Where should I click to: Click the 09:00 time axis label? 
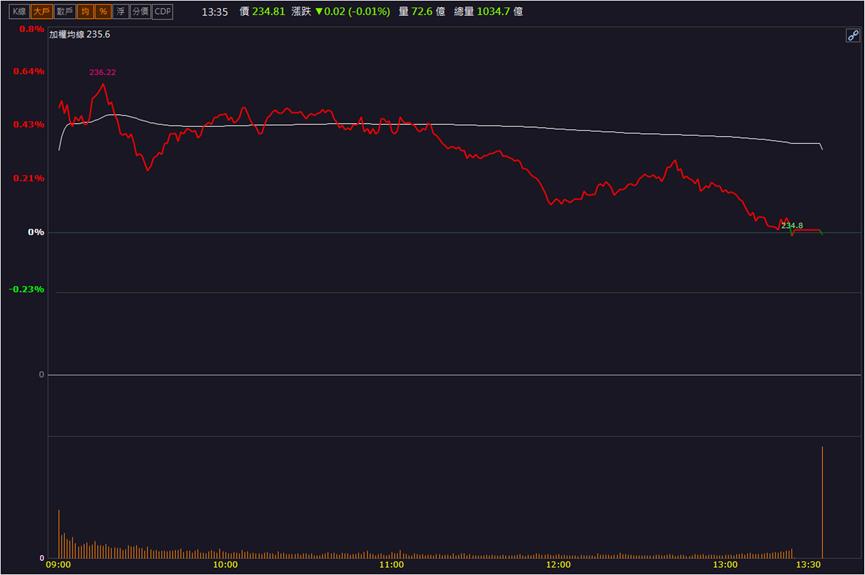pos(58,565)
